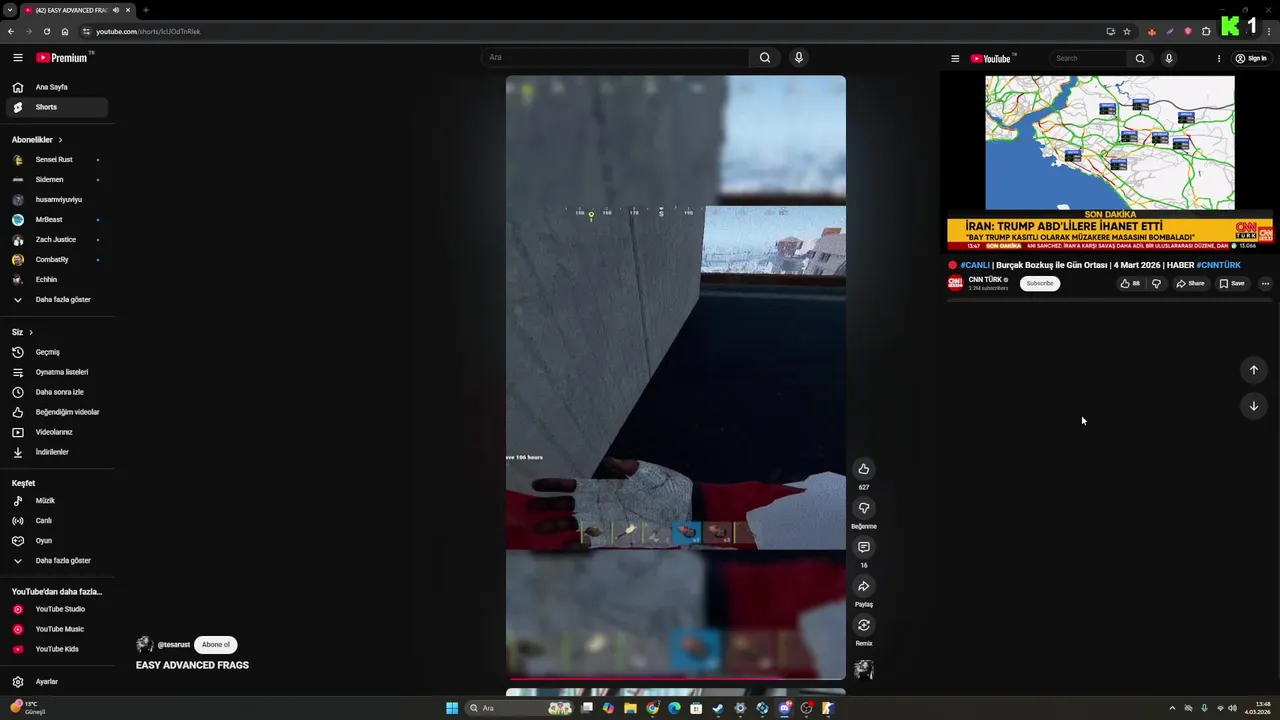The width and height of the screenshot is (1280, 720).
Task: Like the CNN TÜRK live video showing 88
Action: [x=1130, y=283]
